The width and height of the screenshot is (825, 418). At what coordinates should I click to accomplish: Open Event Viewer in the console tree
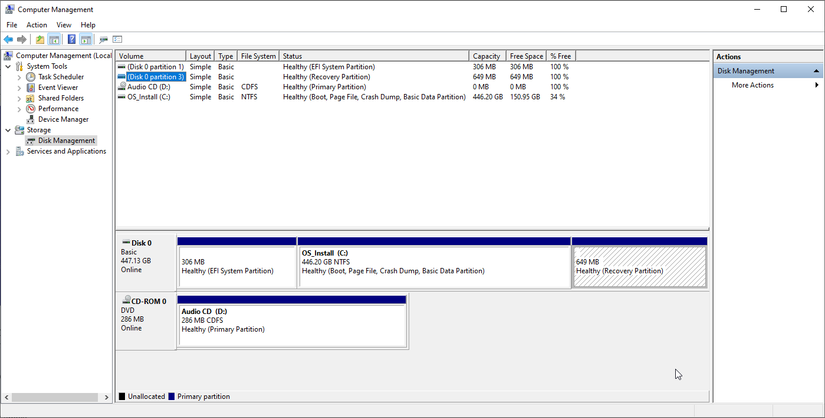point(60,87)
